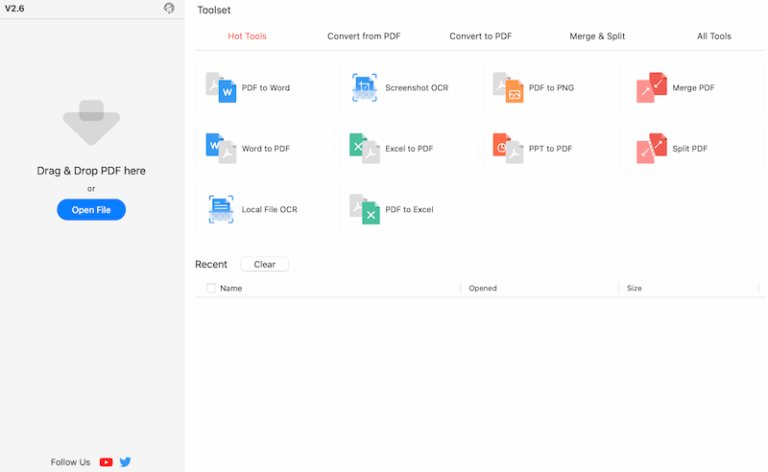
Task: Open the PDF to Word tool icon
Action: point(221,88)
